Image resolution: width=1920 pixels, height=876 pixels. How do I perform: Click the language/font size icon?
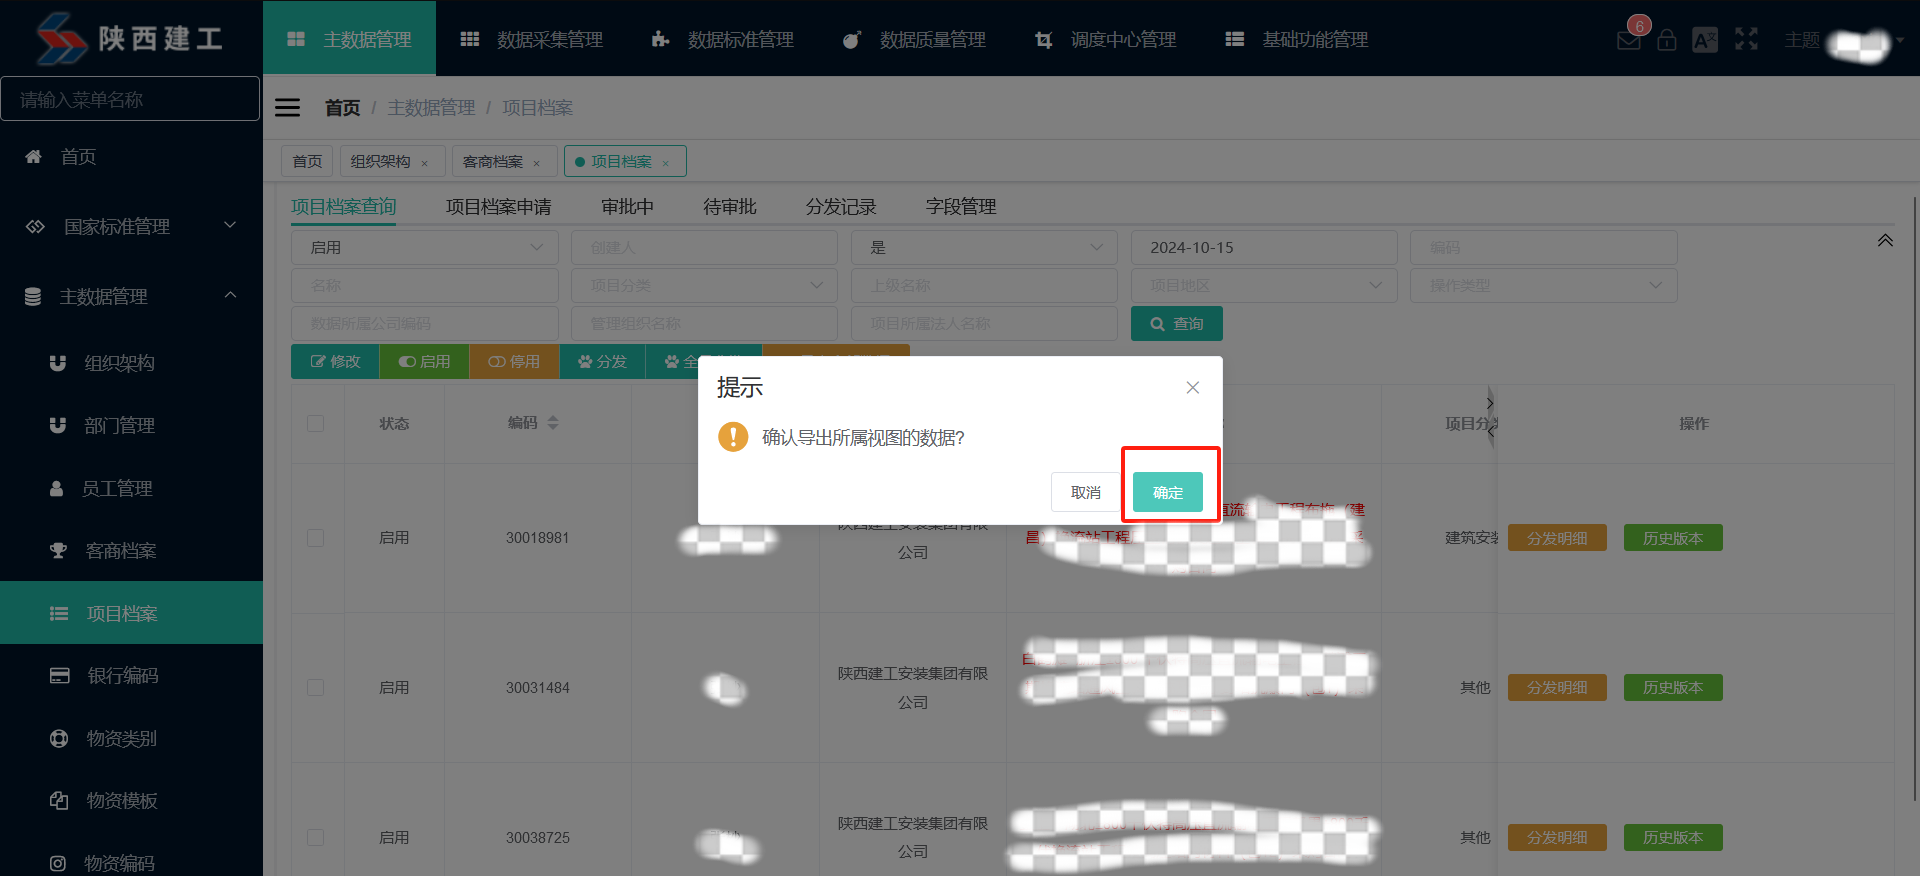[x=1705, y=40]
